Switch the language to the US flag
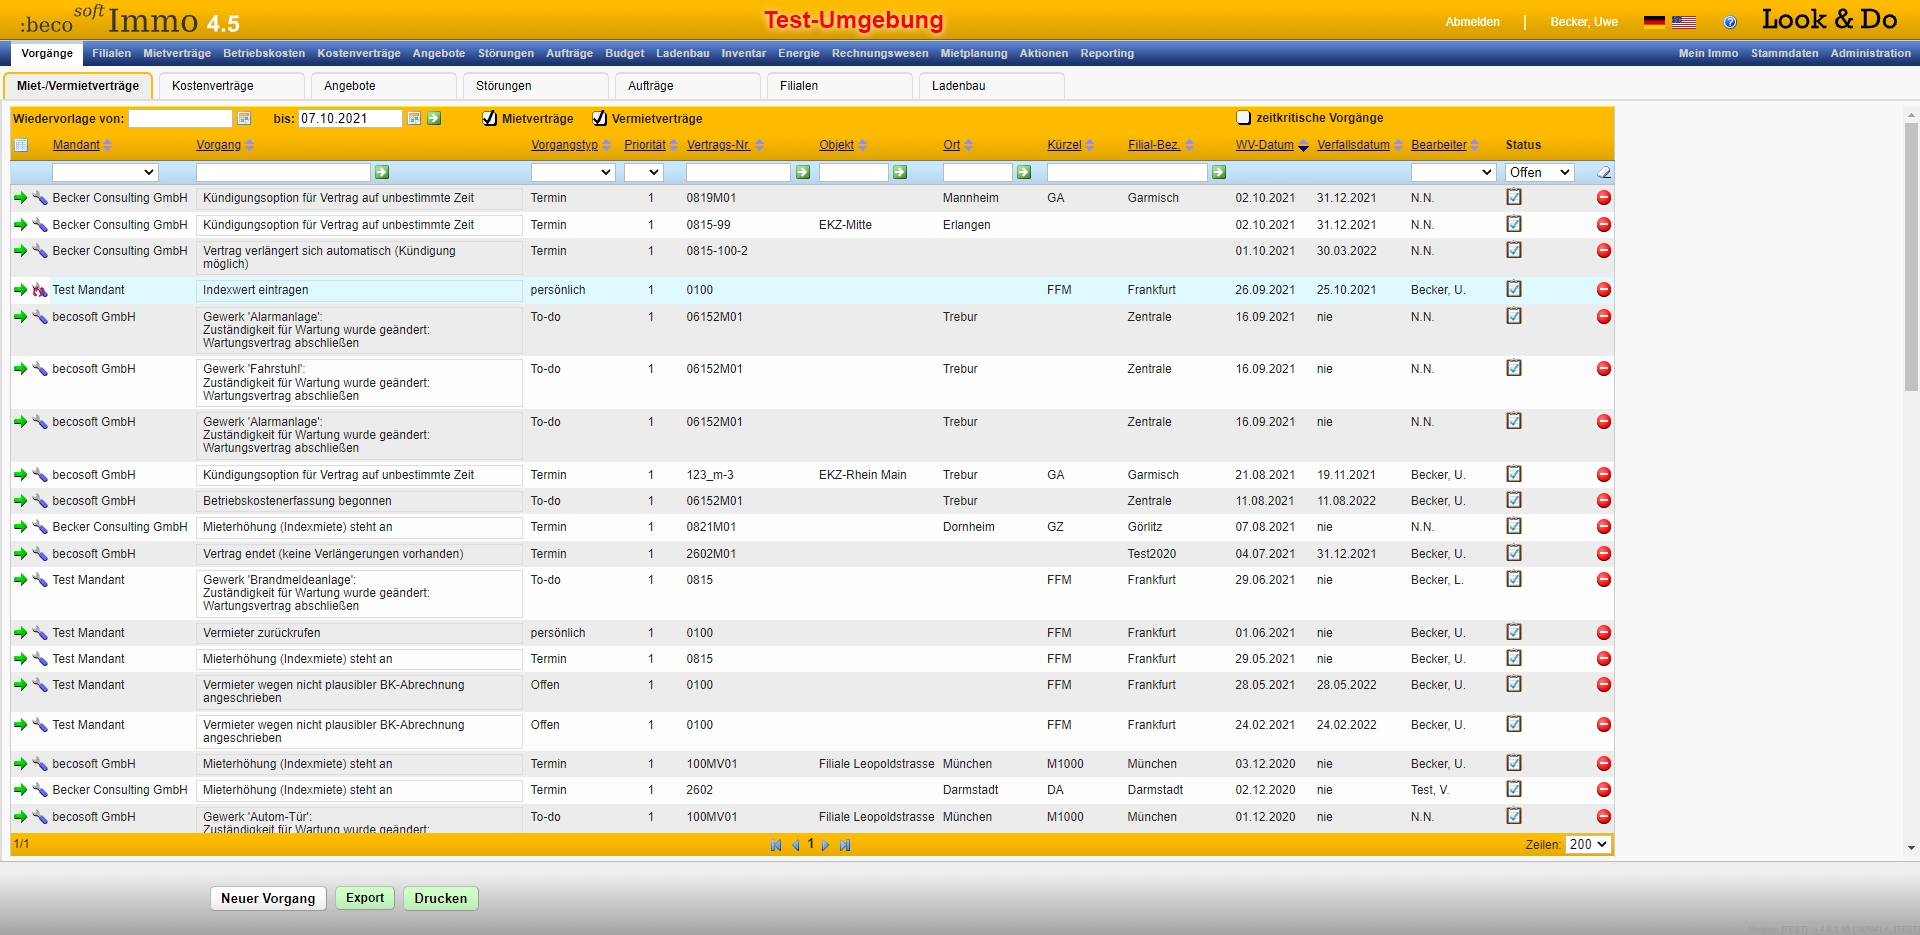 pyautogui.click(x=1684, y=22)
